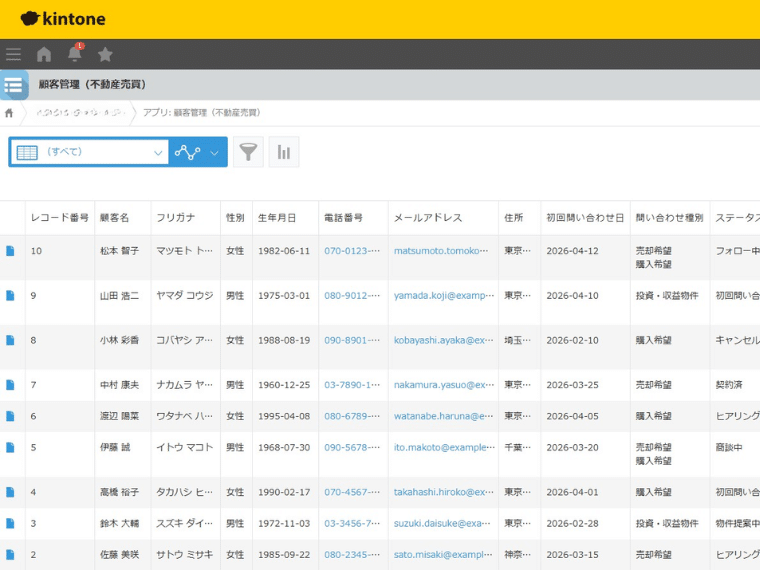Click the kintone logo
This screenshot has width=760, height=570.
tap(62, 19)
